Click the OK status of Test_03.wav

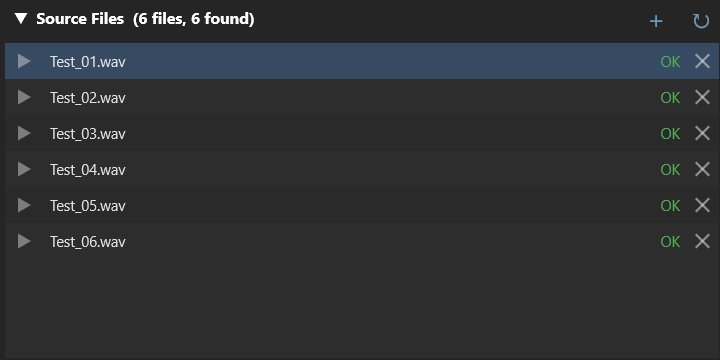(670, 134)
